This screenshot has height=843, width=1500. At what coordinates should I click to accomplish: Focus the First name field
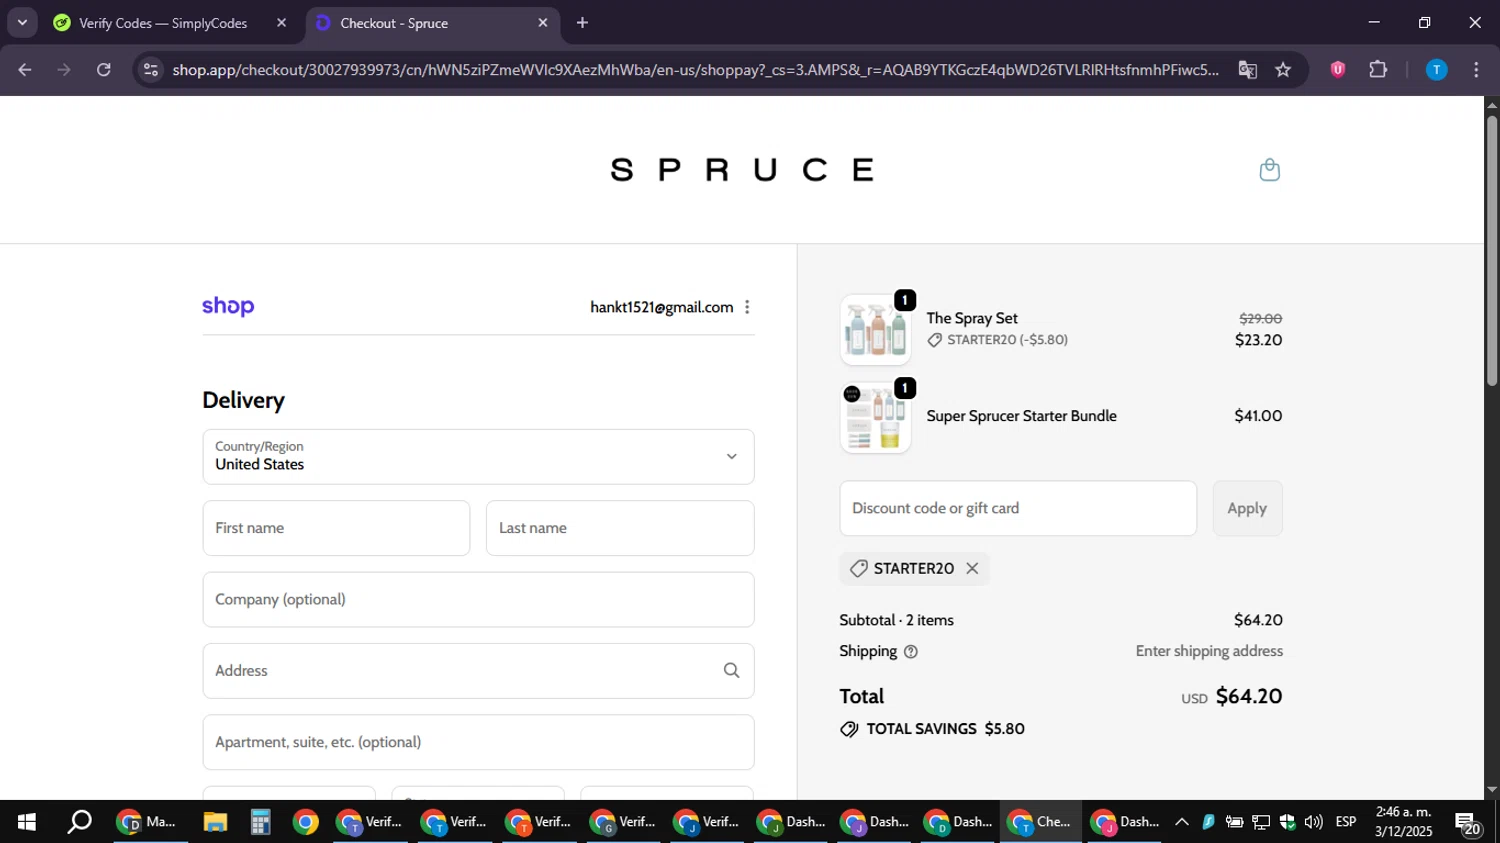(336, 528)
